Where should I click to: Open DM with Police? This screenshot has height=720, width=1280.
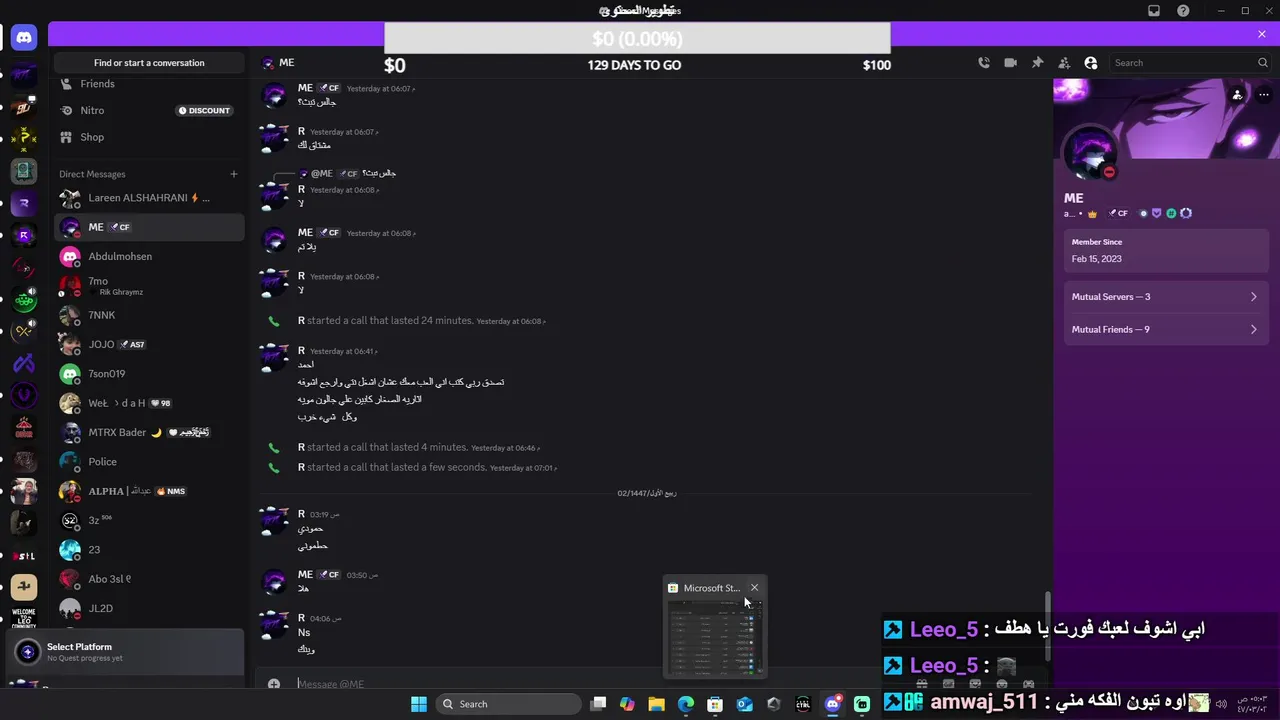click(149, 462)
